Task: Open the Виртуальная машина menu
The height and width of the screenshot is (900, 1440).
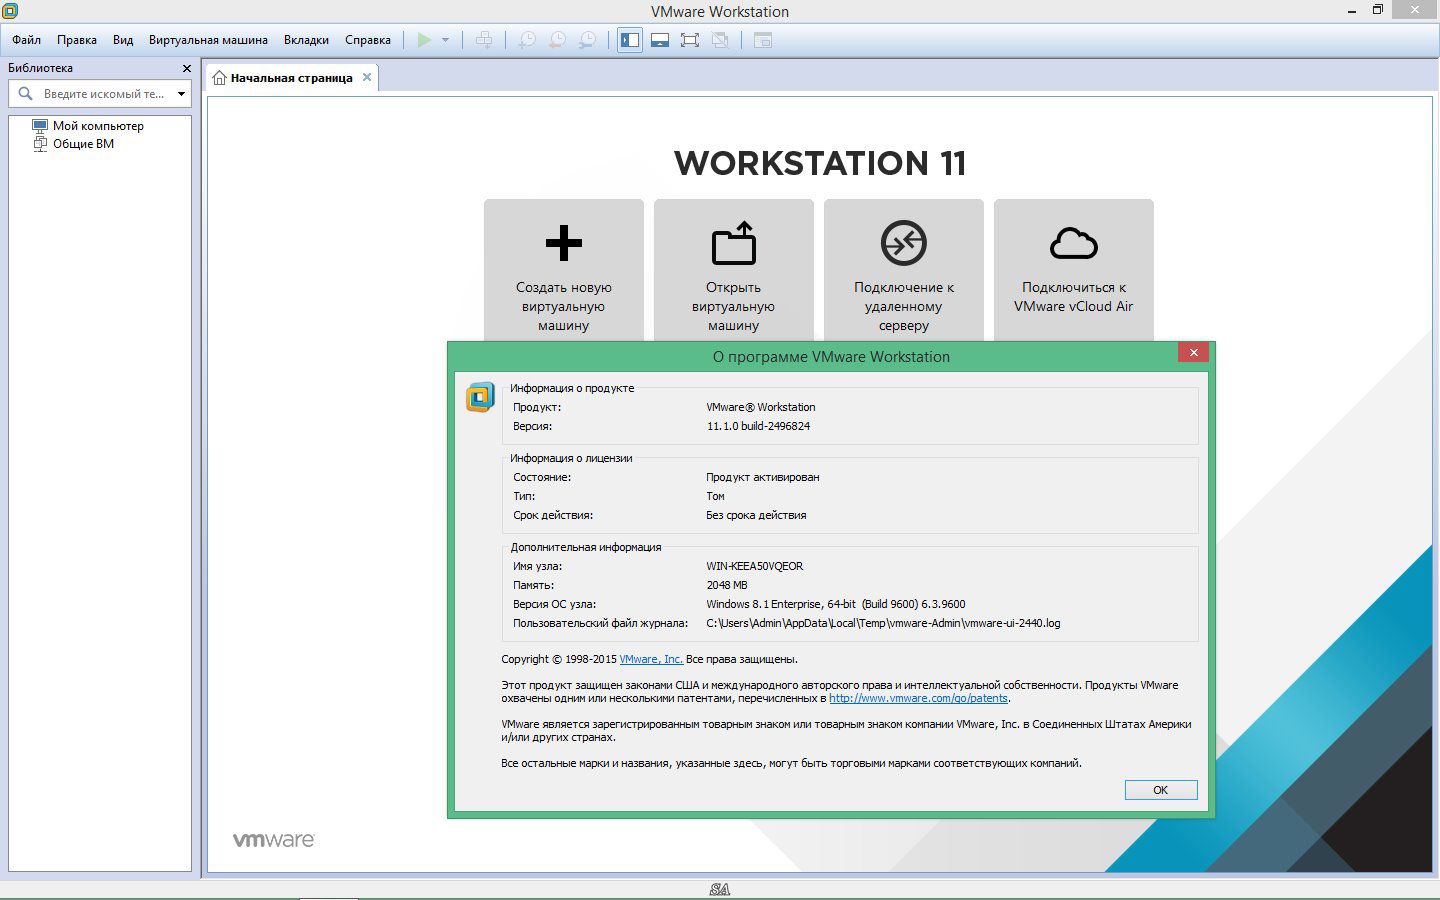Action: pos(208,40)
